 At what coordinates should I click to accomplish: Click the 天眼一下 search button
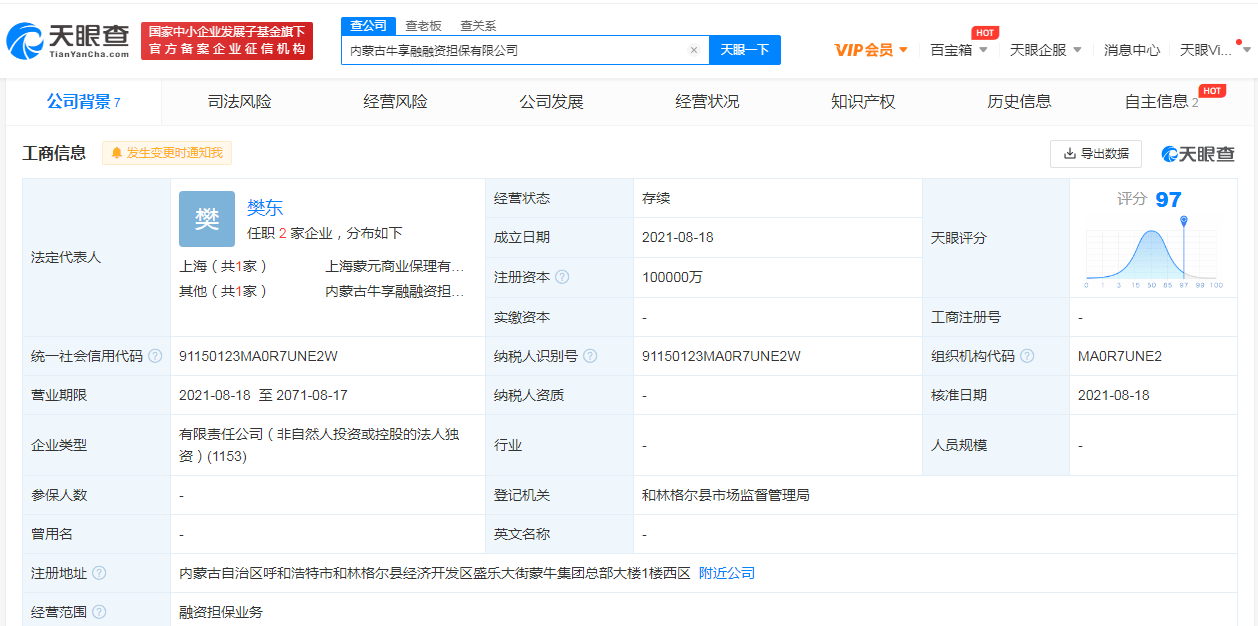click(x=745, y=50)
